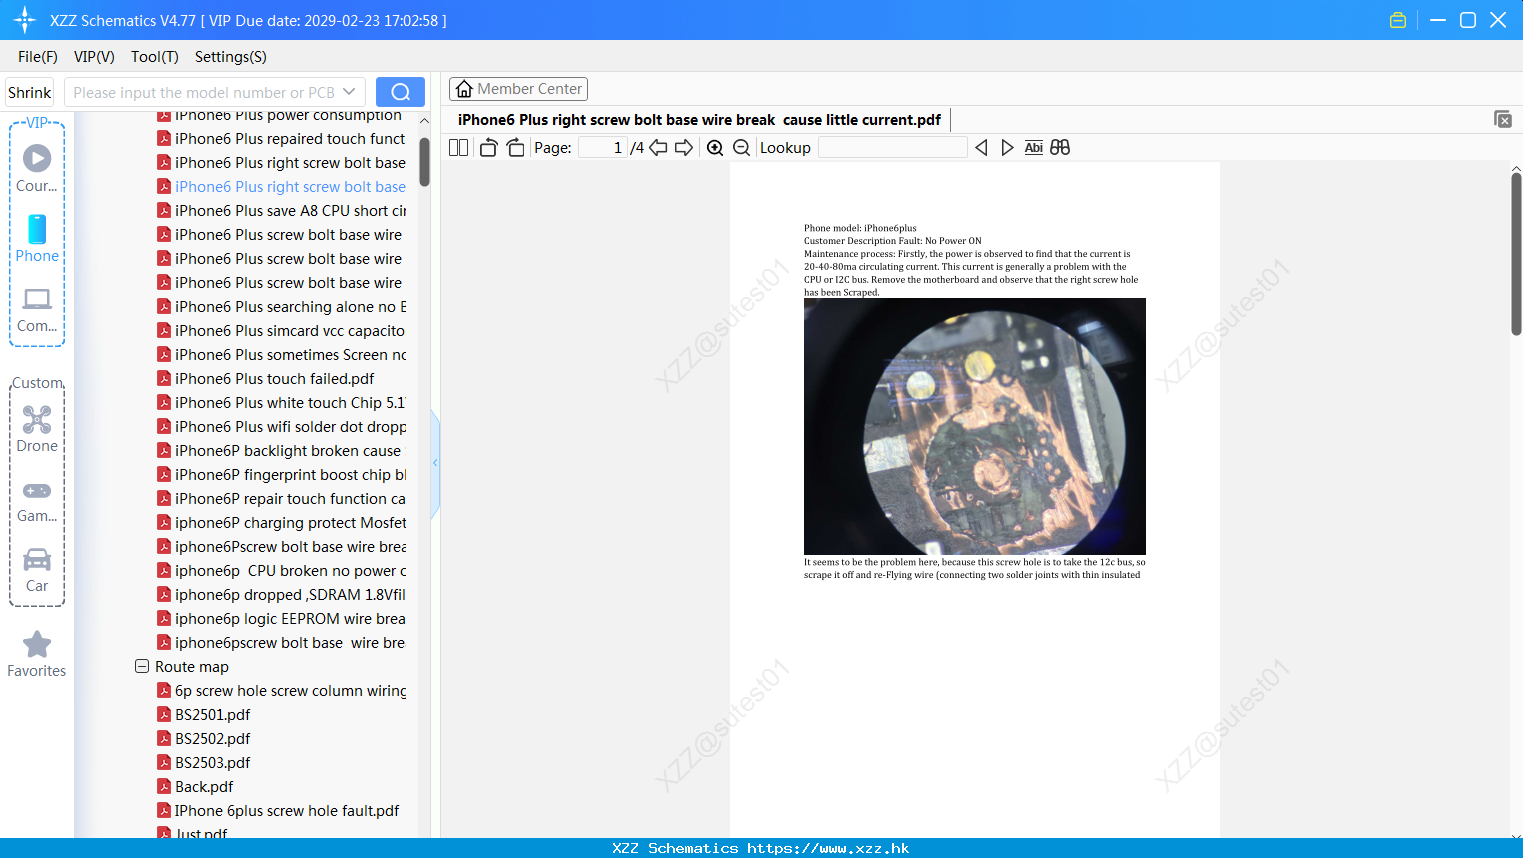This screenshot has width=1523, height=858.
Task: Open the Tool(T) menu
Action: [155, 57]
